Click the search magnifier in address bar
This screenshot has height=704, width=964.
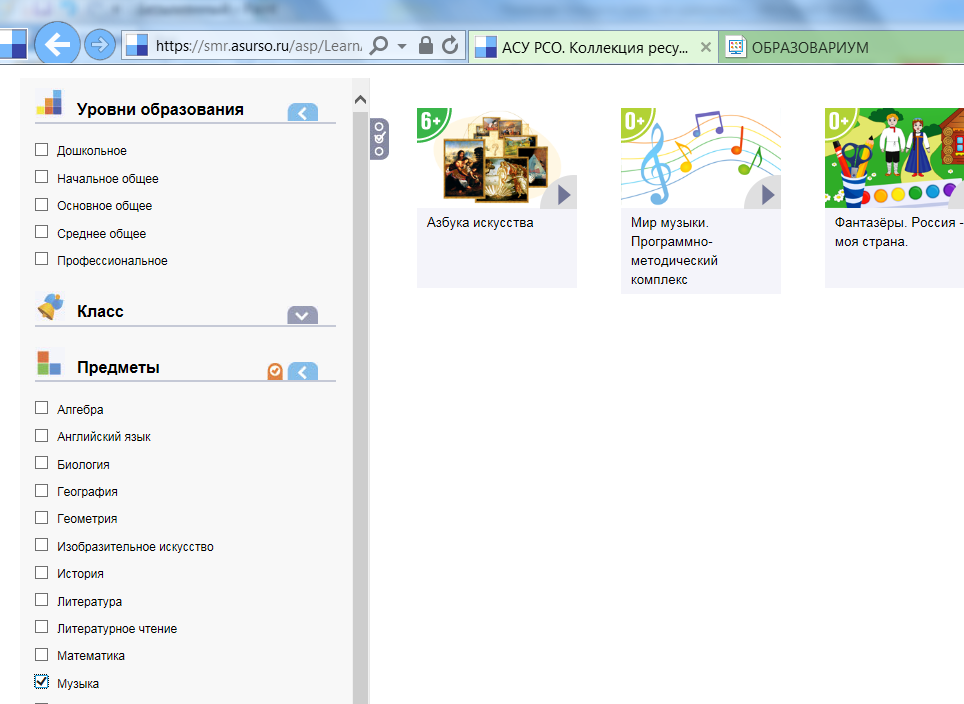(x=379, y=45)
